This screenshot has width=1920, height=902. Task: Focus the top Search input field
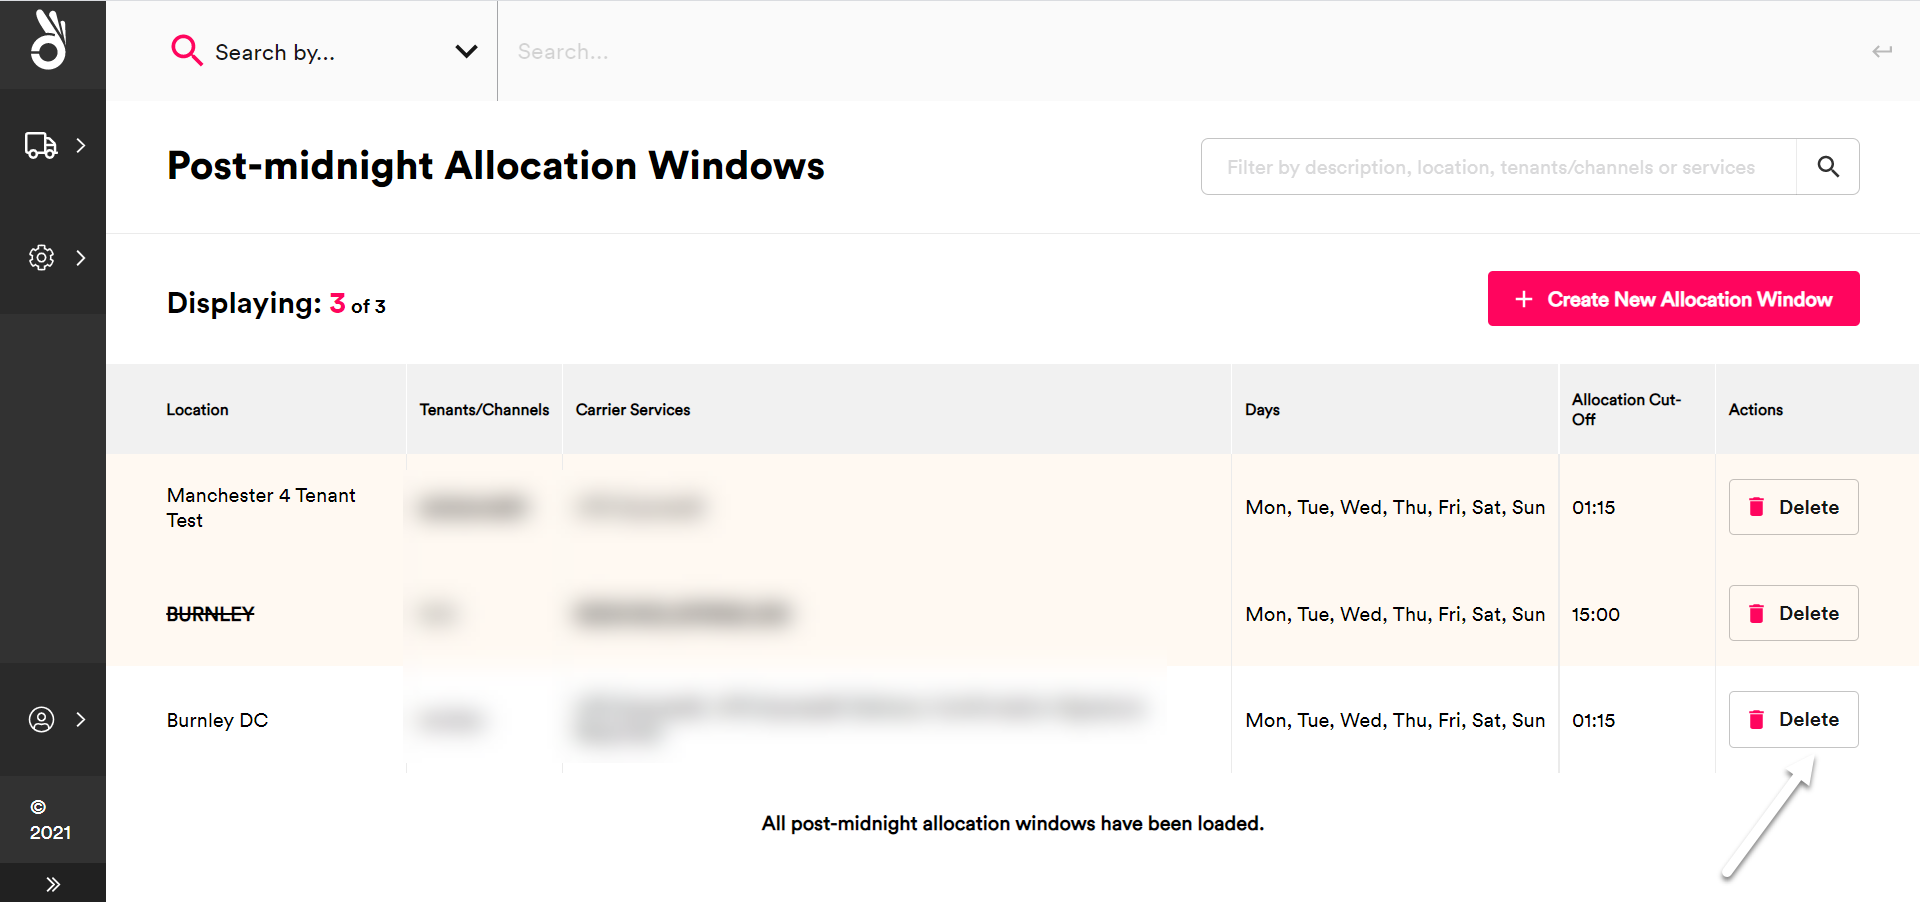click(1180, 51)
